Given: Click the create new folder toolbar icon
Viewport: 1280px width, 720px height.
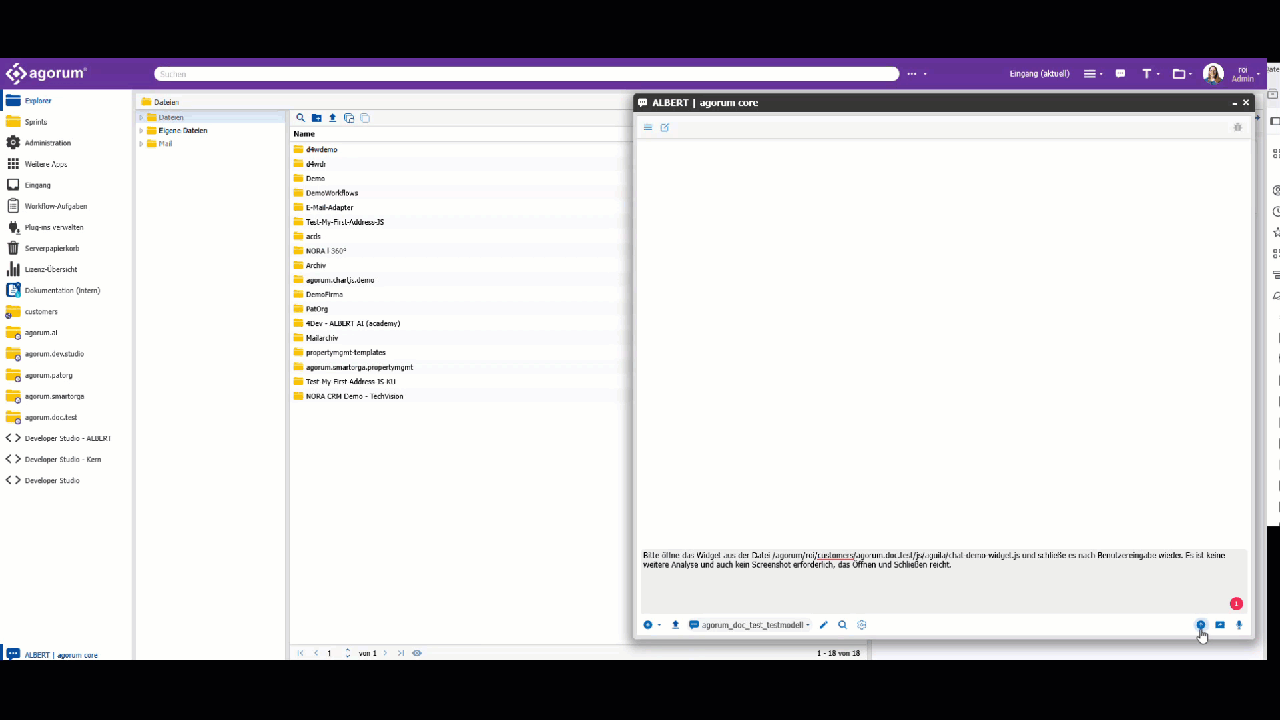Looking at the screenshot, I should pyautogui.click(x=316, y=118).
